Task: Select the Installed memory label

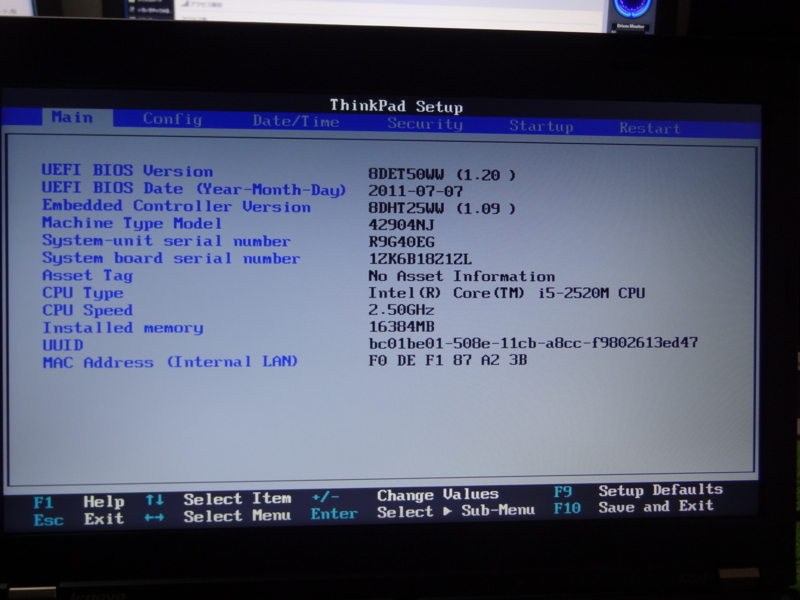Action: point(122,328)
